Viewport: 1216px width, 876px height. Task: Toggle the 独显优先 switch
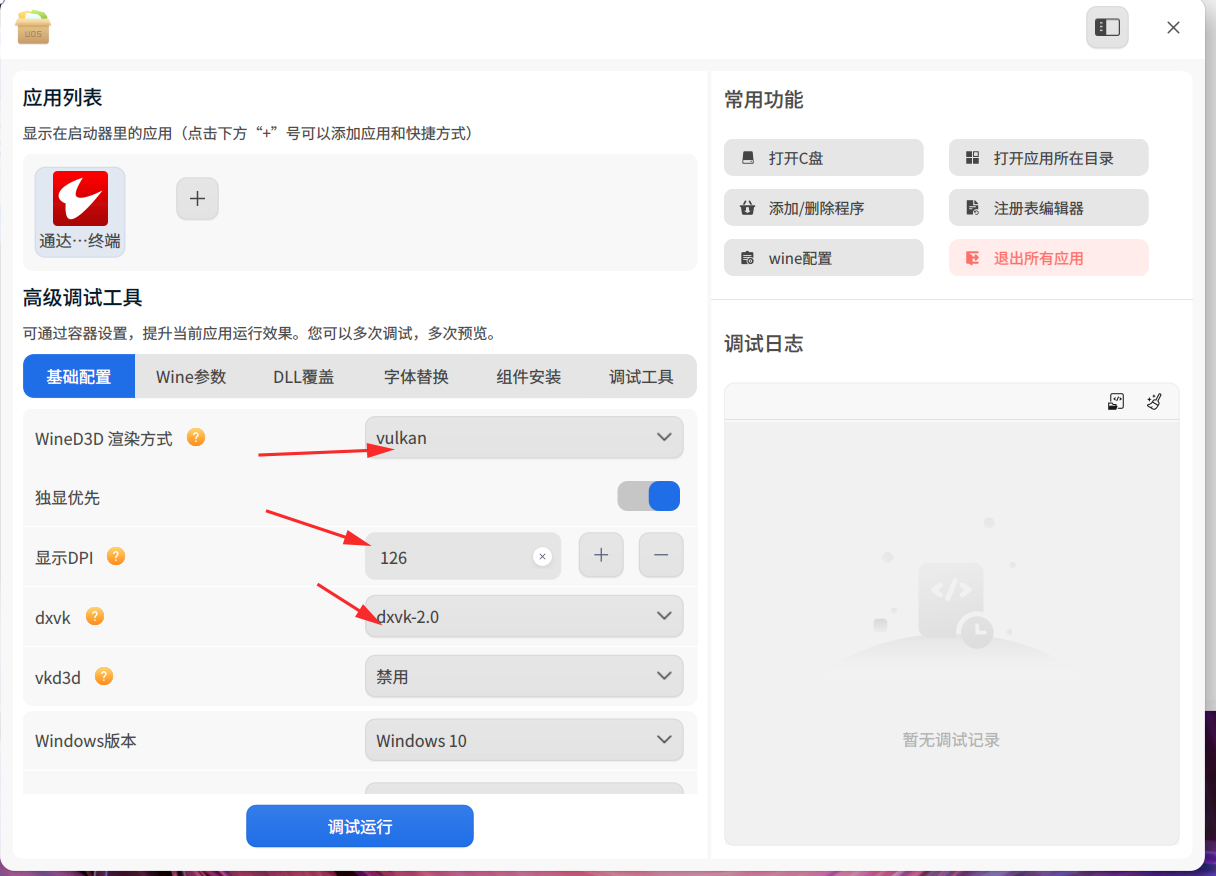(x=649, y=496)
